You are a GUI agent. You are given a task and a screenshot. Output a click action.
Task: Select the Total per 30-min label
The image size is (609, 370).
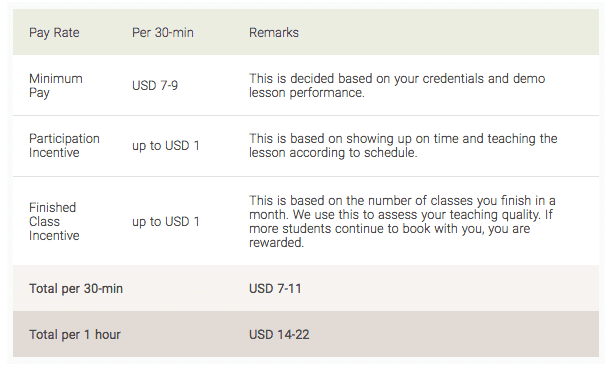click(x=76, y=288)
